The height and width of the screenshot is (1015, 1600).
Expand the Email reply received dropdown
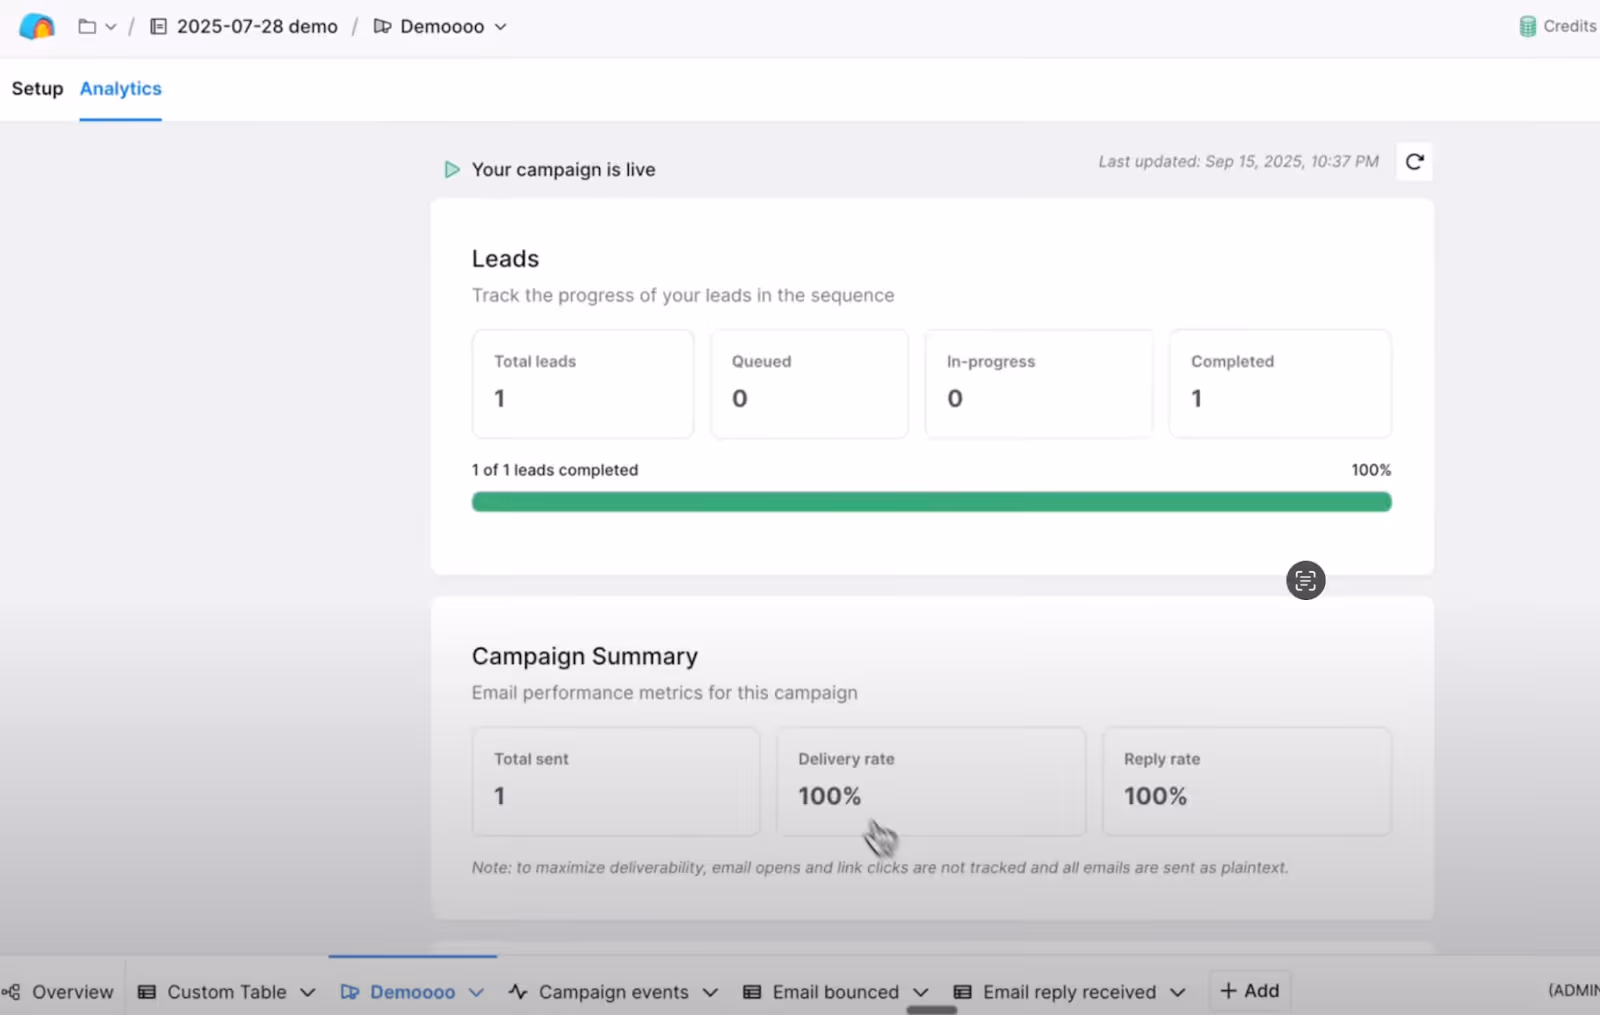pos(1178,992)
